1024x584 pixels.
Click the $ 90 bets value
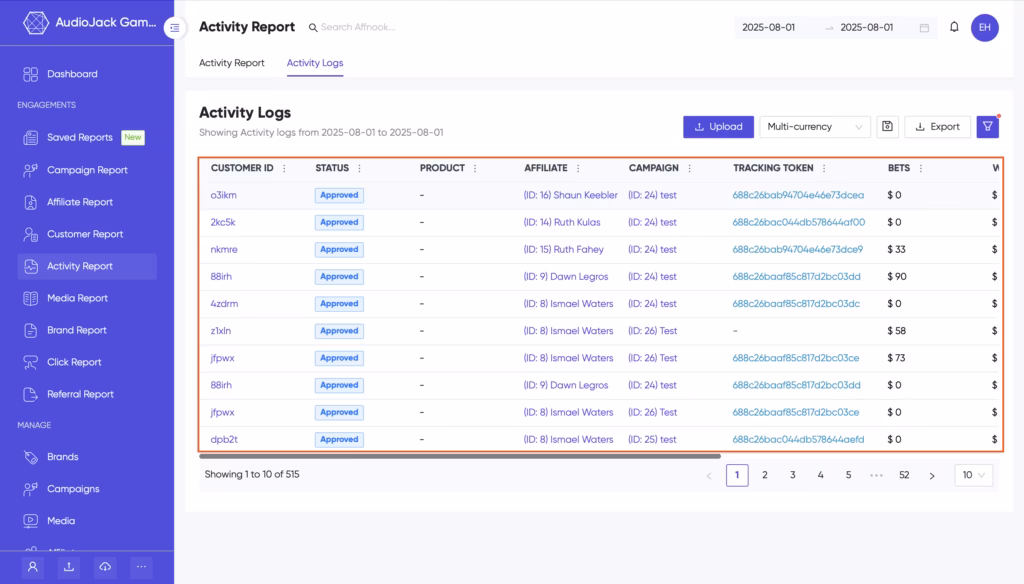tap(897, 276)
